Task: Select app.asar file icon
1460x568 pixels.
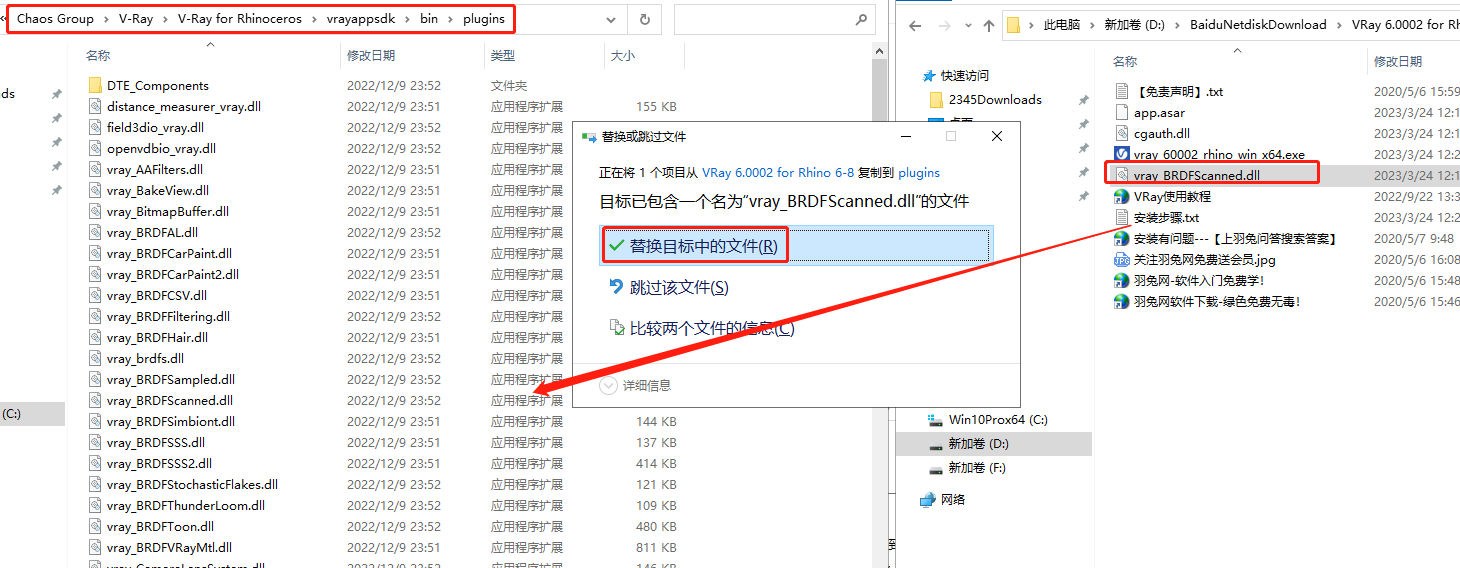Action: 1122,113
